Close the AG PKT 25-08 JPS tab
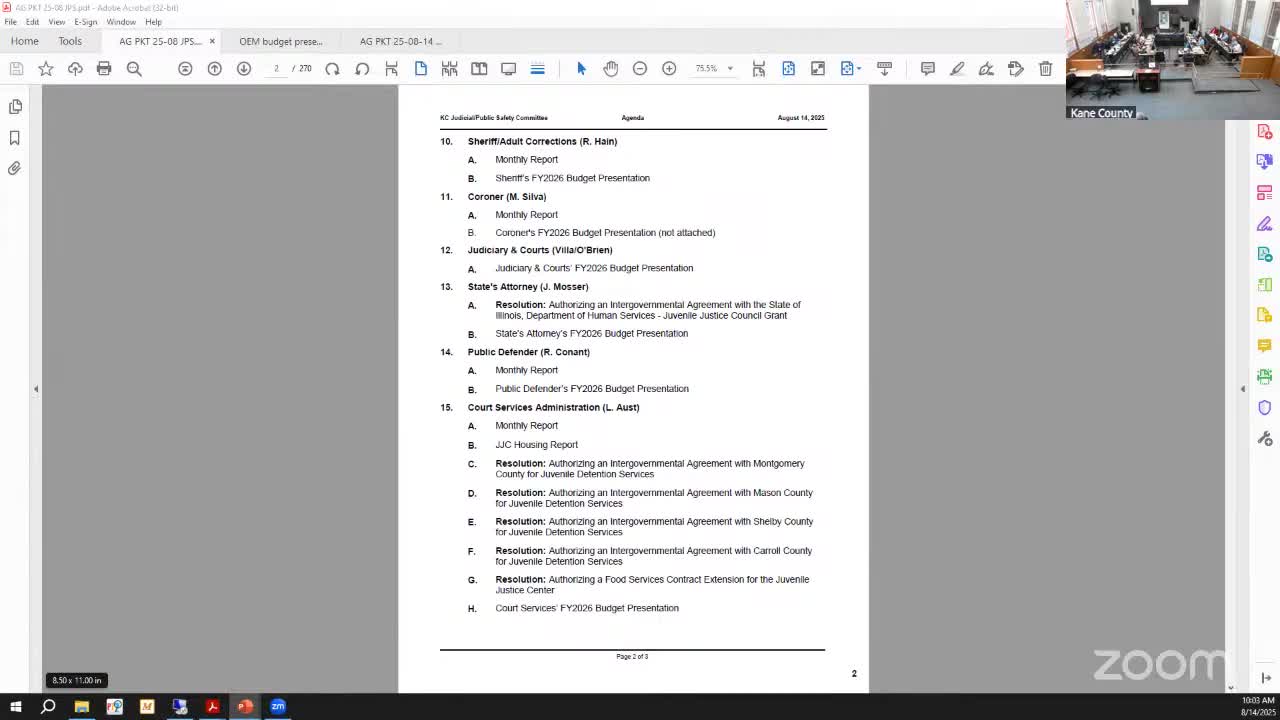 click(212, 41)
